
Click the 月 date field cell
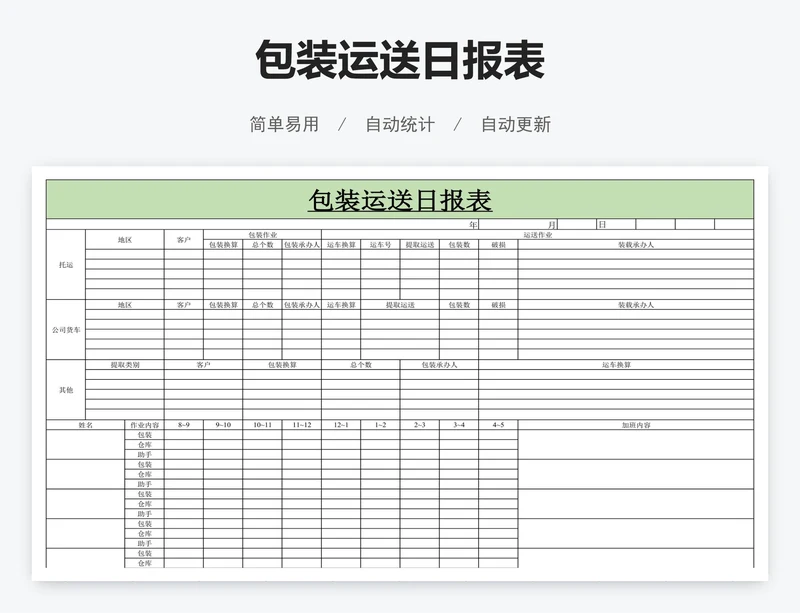coord(551,225)
